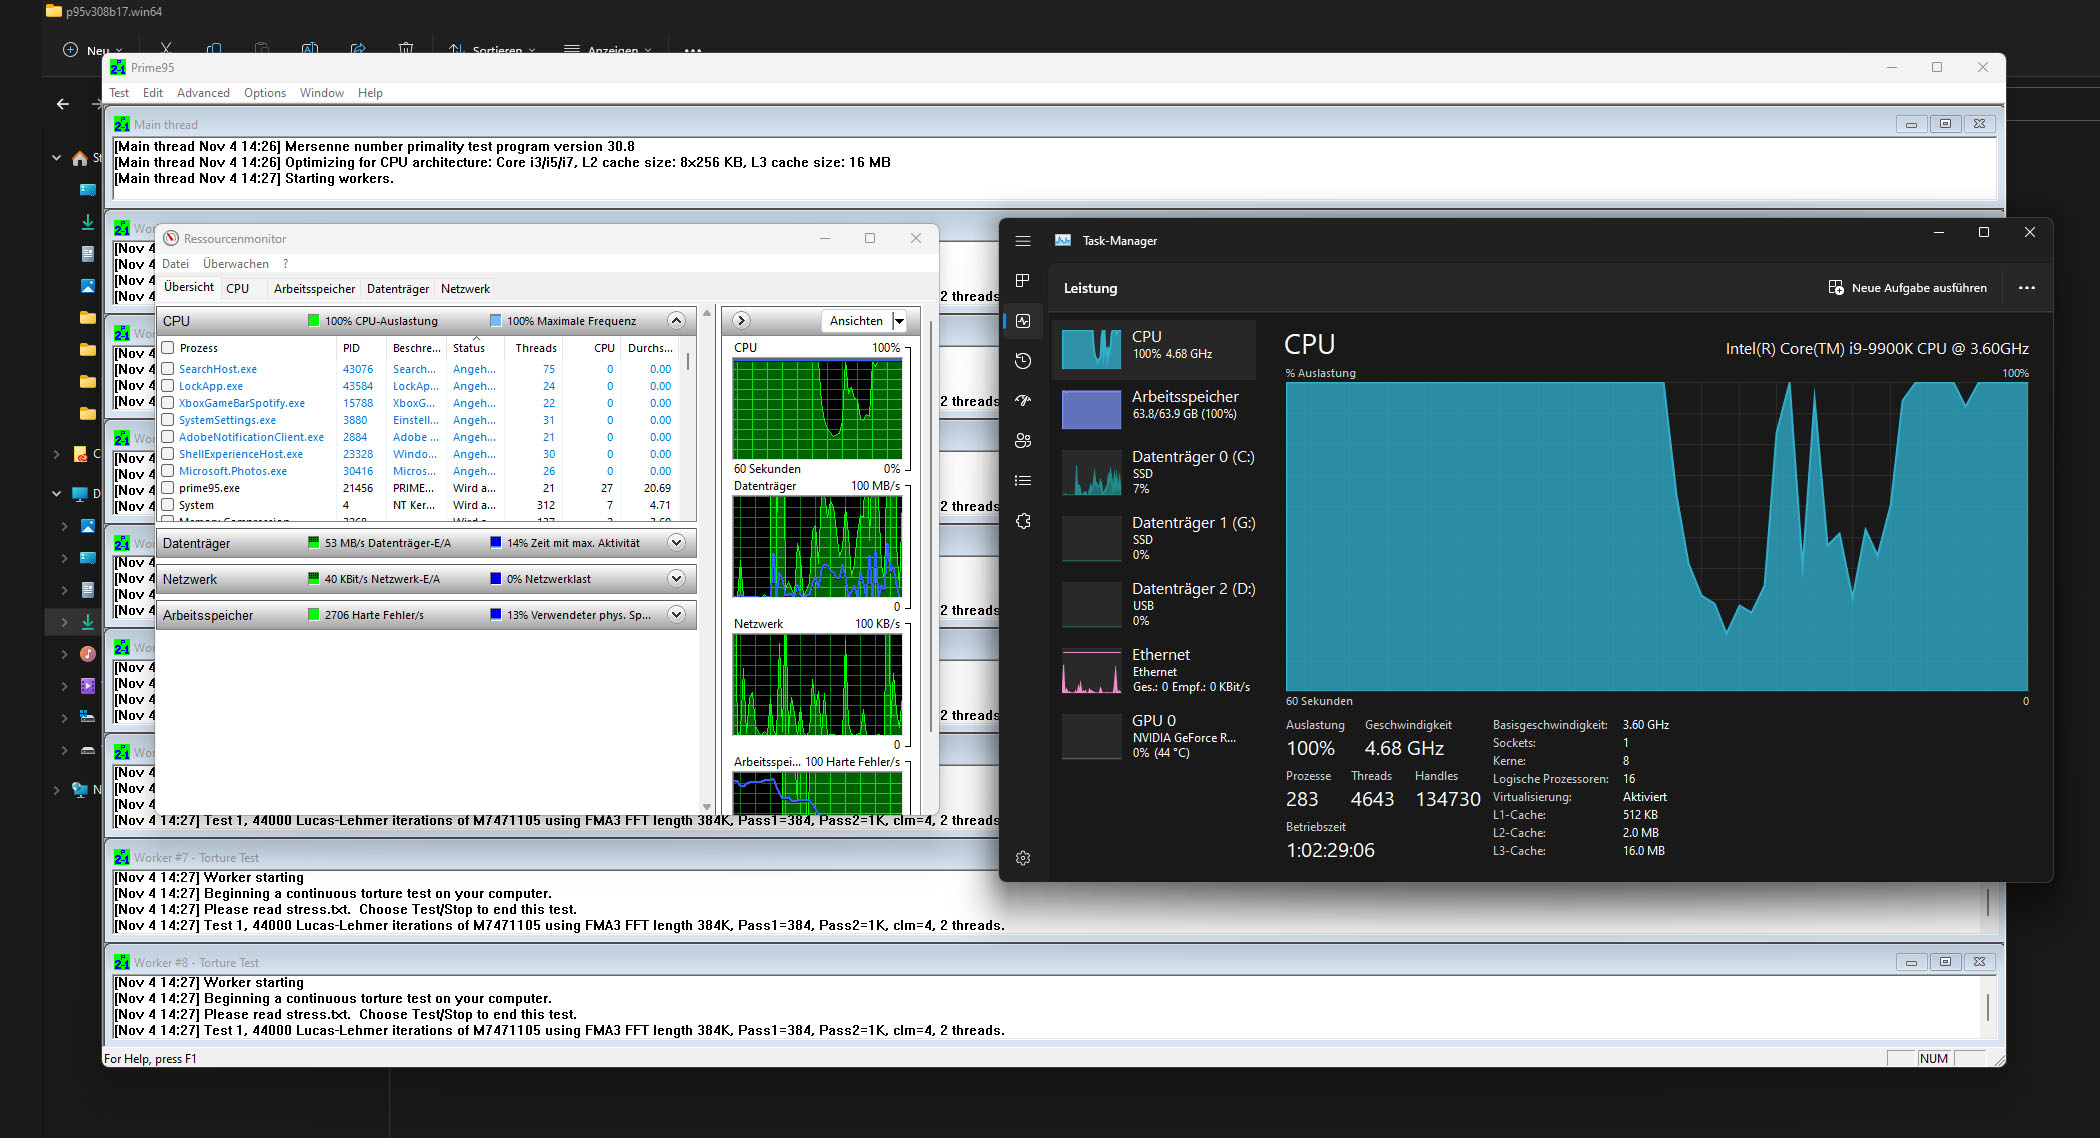Open the Ansichten dropdown arrow
This screenshot has height=1138, width=2100.
pyautogui.click(x=899, y=321)
